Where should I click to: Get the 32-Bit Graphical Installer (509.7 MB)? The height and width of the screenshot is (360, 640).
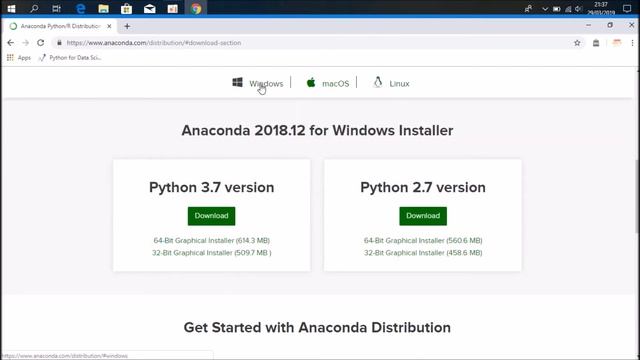212,253
